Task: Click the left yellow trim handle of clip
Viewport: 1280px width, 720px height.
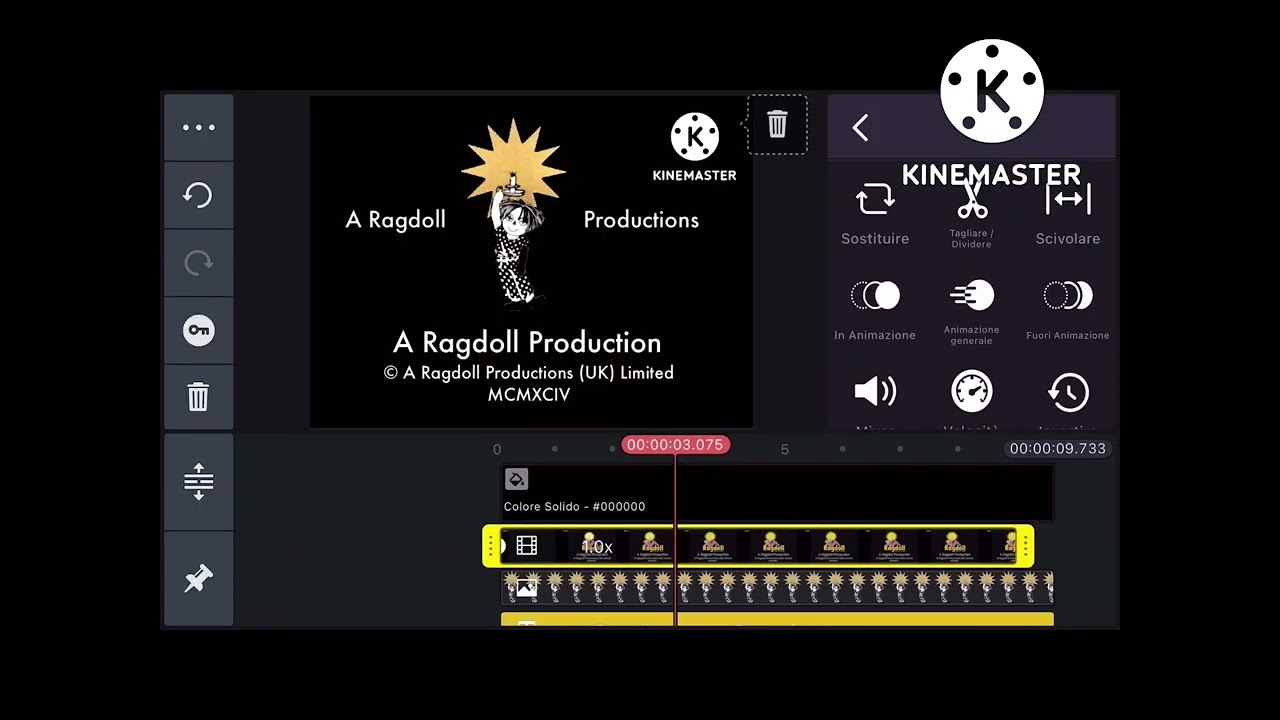Action: [x=491, y=546]
